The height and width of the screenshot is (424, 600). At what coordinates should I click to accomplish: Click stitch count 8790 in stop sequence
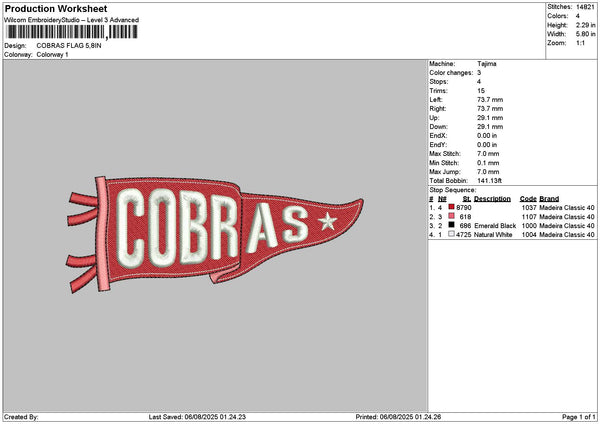pyautogui.click(x=464, y=208)
